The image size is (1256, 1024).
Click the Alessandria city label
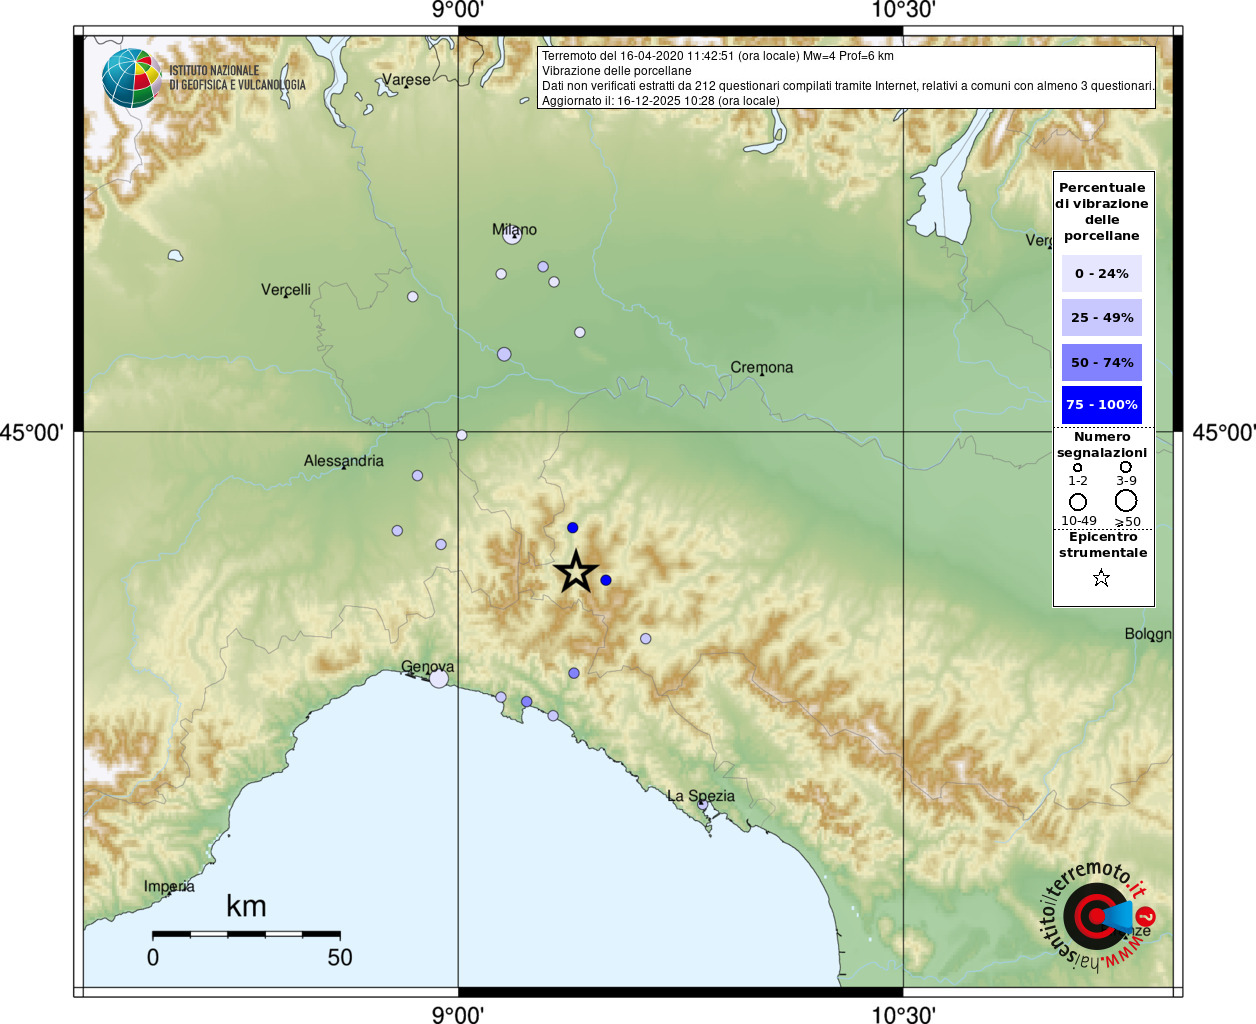(344, 461)
